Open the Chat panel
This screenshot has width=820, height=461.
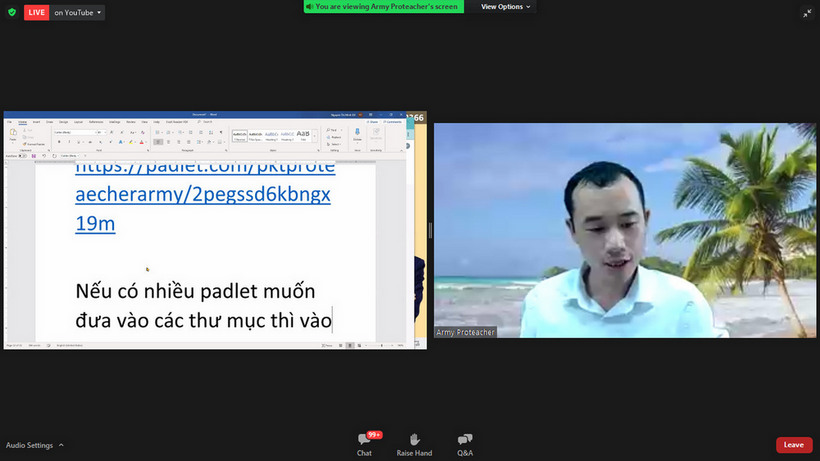[x=365, y=444]
